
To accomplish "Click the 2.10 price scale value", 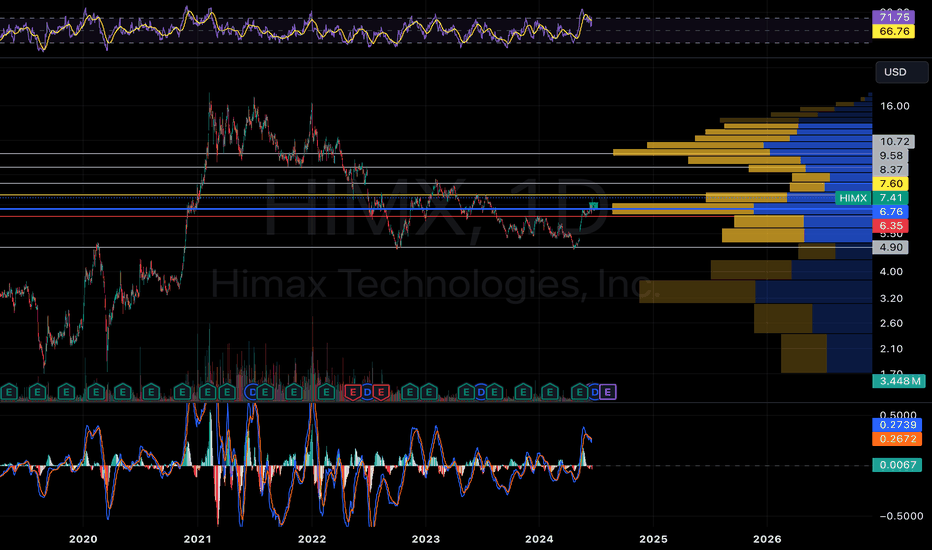I will pyautogui.click(x=891, y=349).
